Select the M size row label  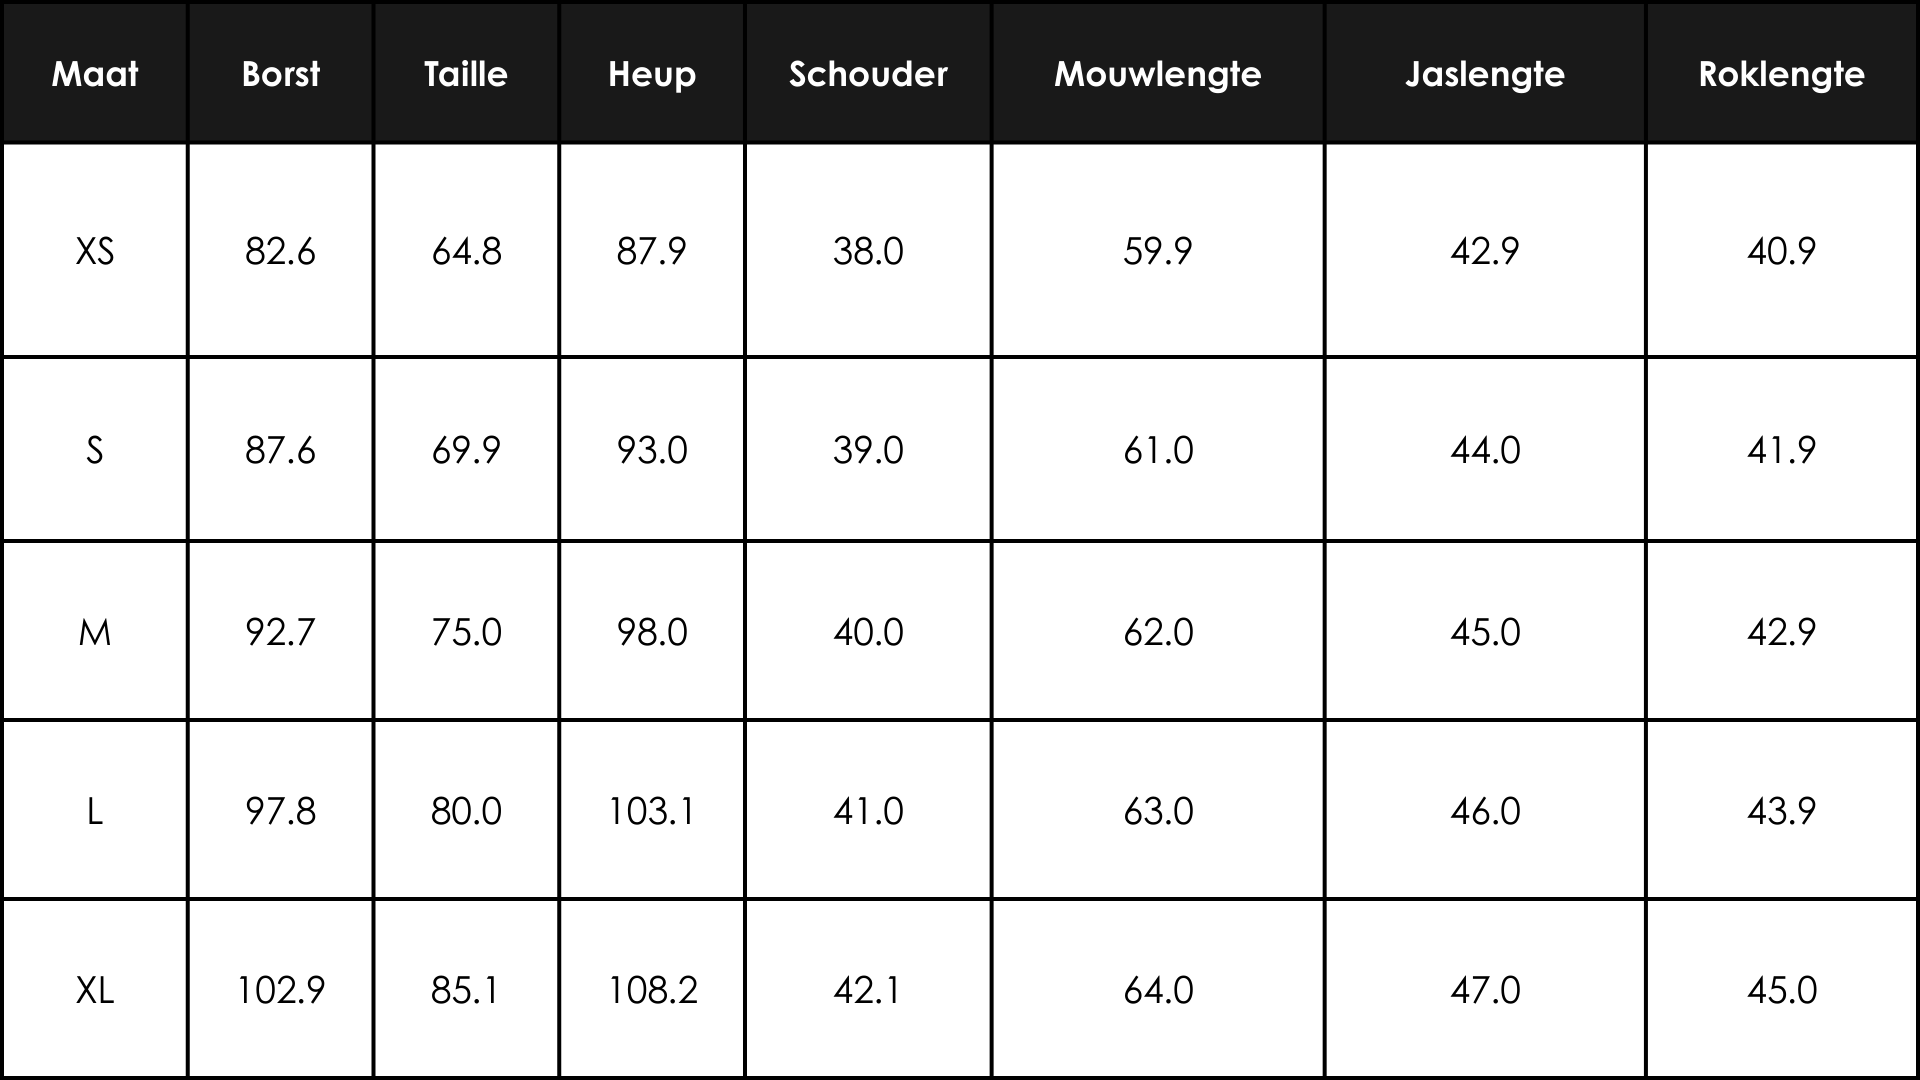pyautogui.click(x=95, y=632)
